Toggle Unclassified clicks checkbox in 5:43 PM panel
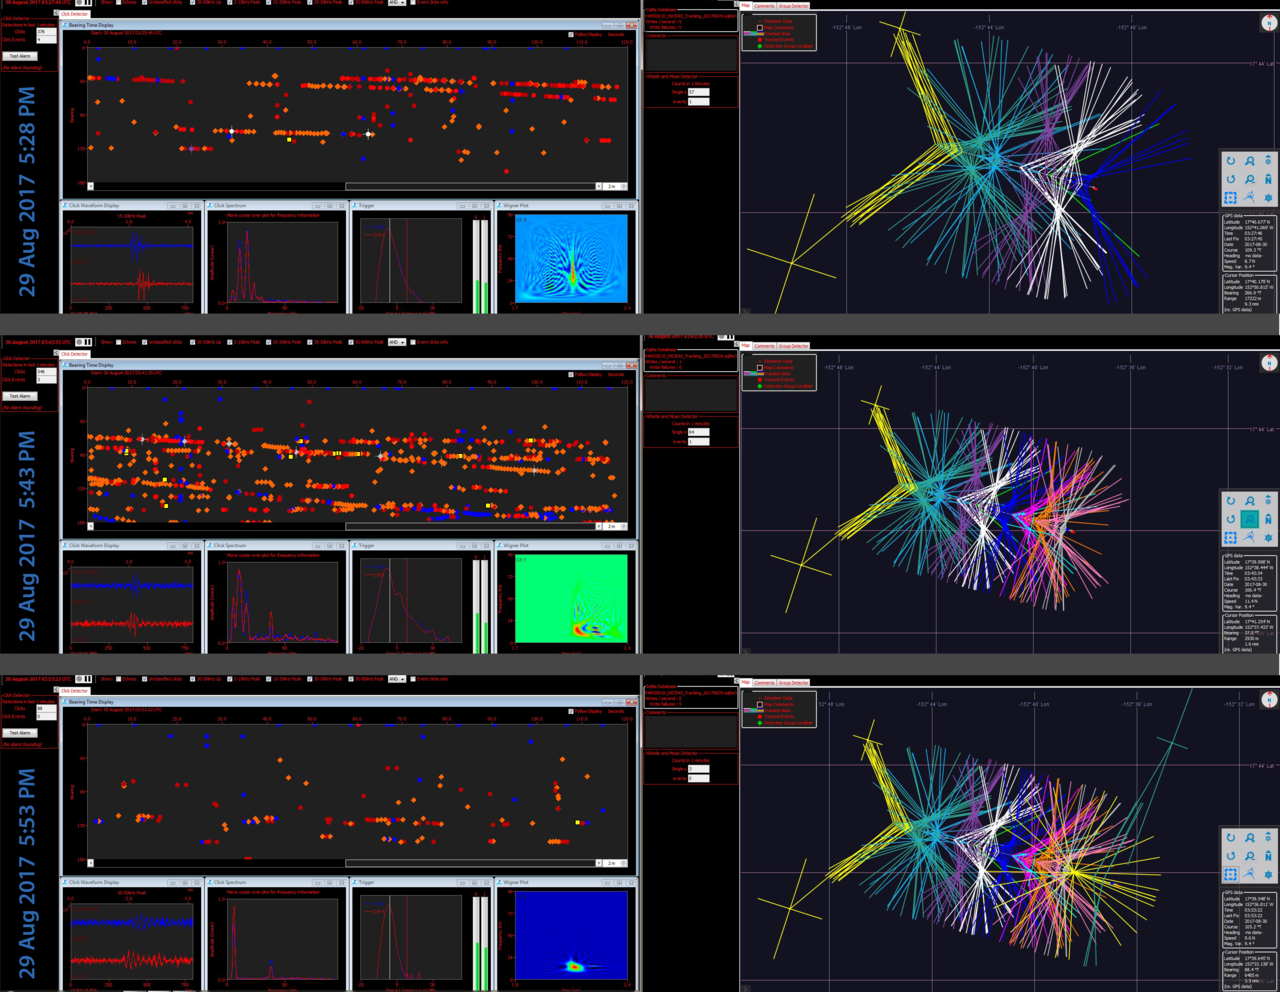This screenshot has width=1280, height=992. 145,342
